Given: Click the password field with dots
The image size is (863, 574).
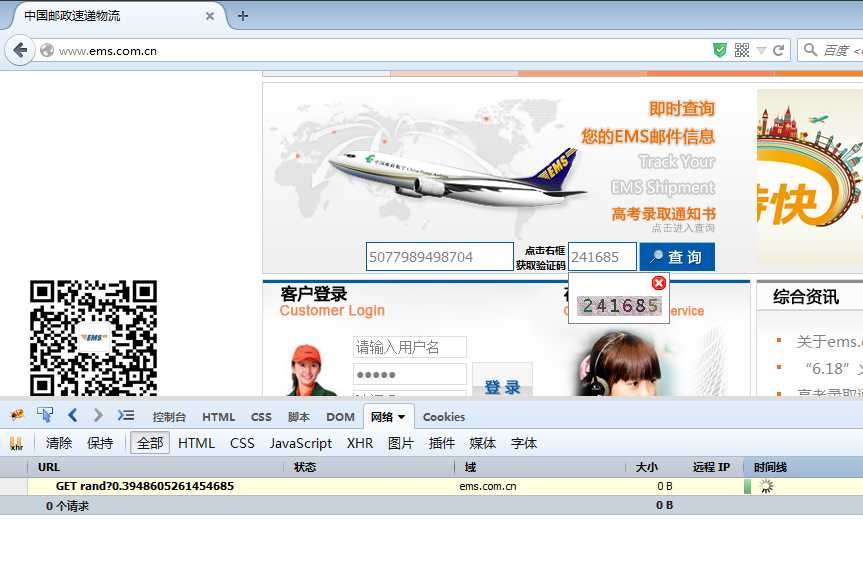Looking at the screenshot, I should click(x=409, y=374).
